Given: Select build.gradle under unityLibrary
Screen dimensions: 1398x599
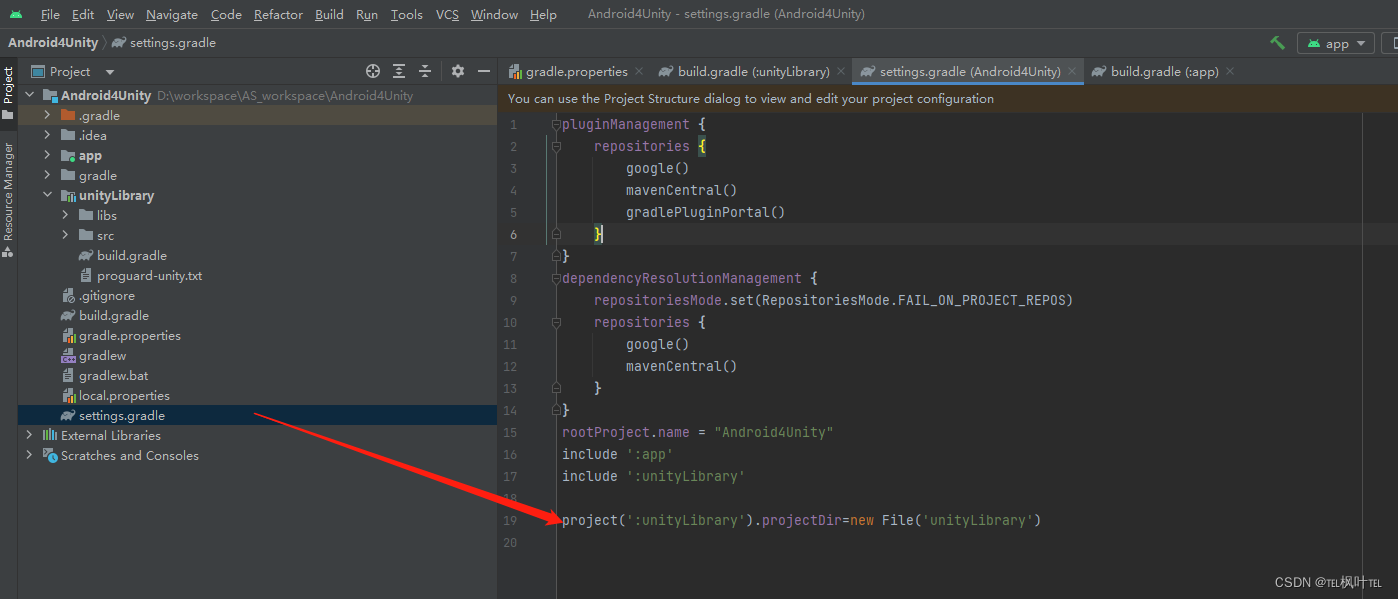Looking at the screenshot, I should click(x=131, y=255).
